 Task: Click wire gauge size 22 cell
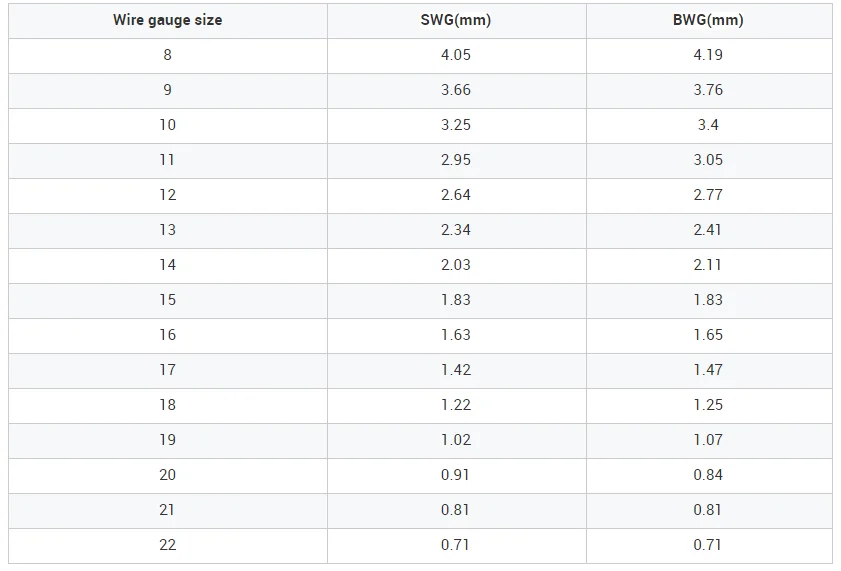coord(167,545)
